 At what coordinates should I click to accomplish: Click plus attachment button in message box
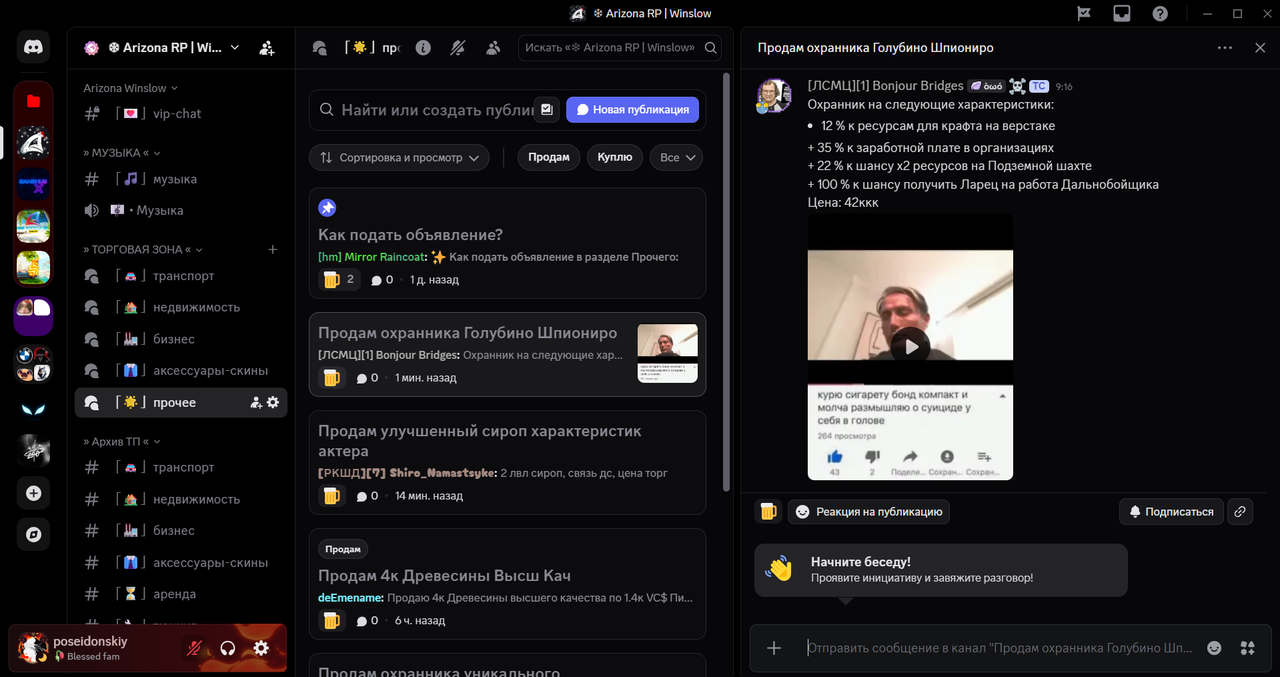click(x=774, y=648)
